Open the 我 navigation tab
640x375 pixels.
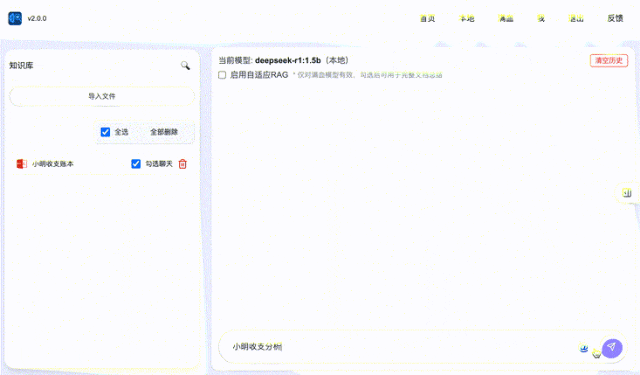541,19
